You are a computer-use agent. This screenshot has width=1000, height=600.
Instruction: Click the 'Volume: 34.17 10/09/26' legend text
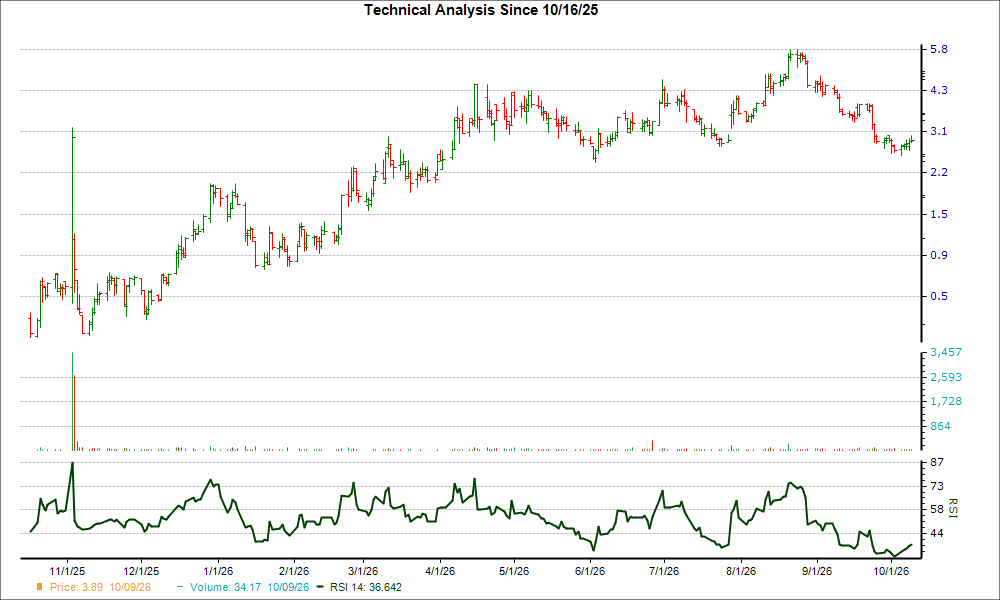coord(249,587)
